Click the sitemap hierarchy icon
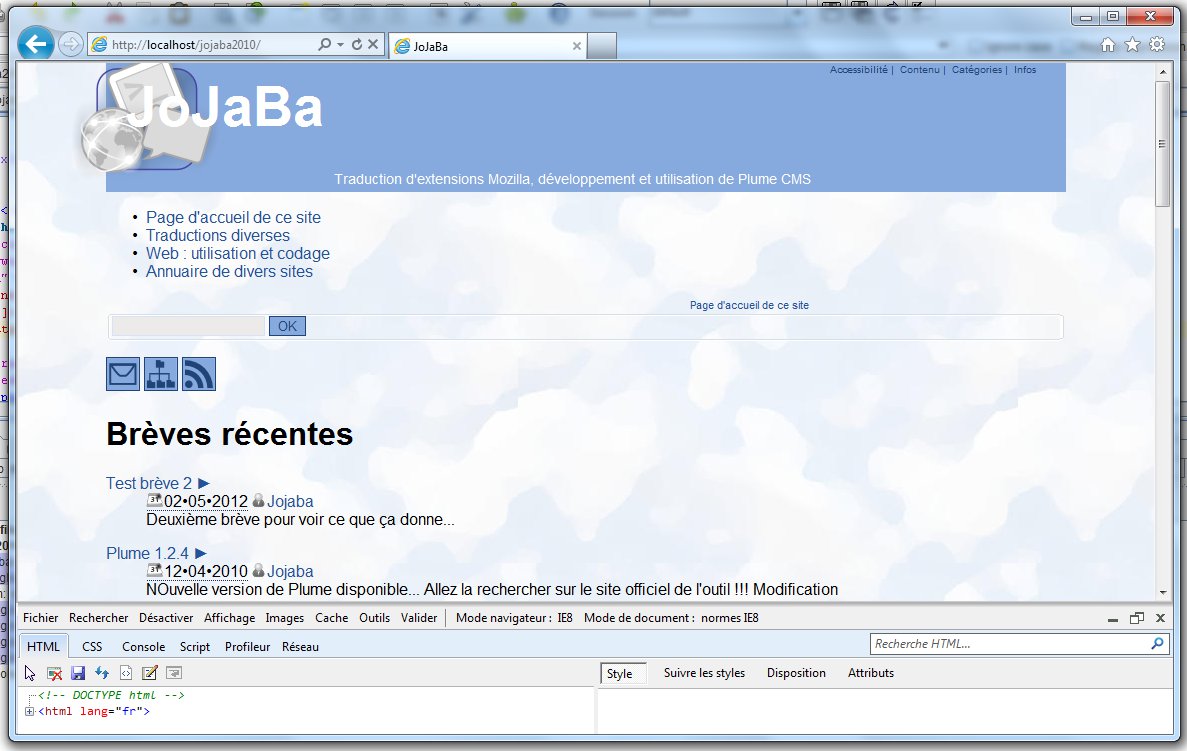Image resolution: width=1187 pixels, height=751 pixels. tap(160, 374)
